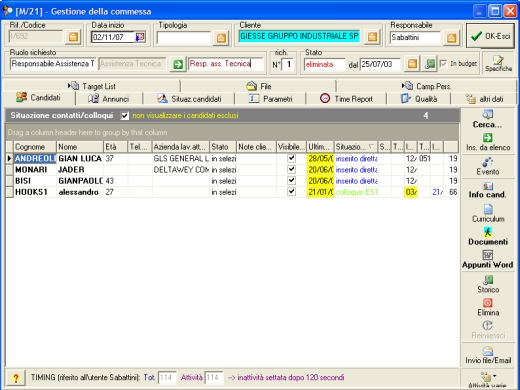
Task: Open Specifiche notes
Action: [498, 63]
